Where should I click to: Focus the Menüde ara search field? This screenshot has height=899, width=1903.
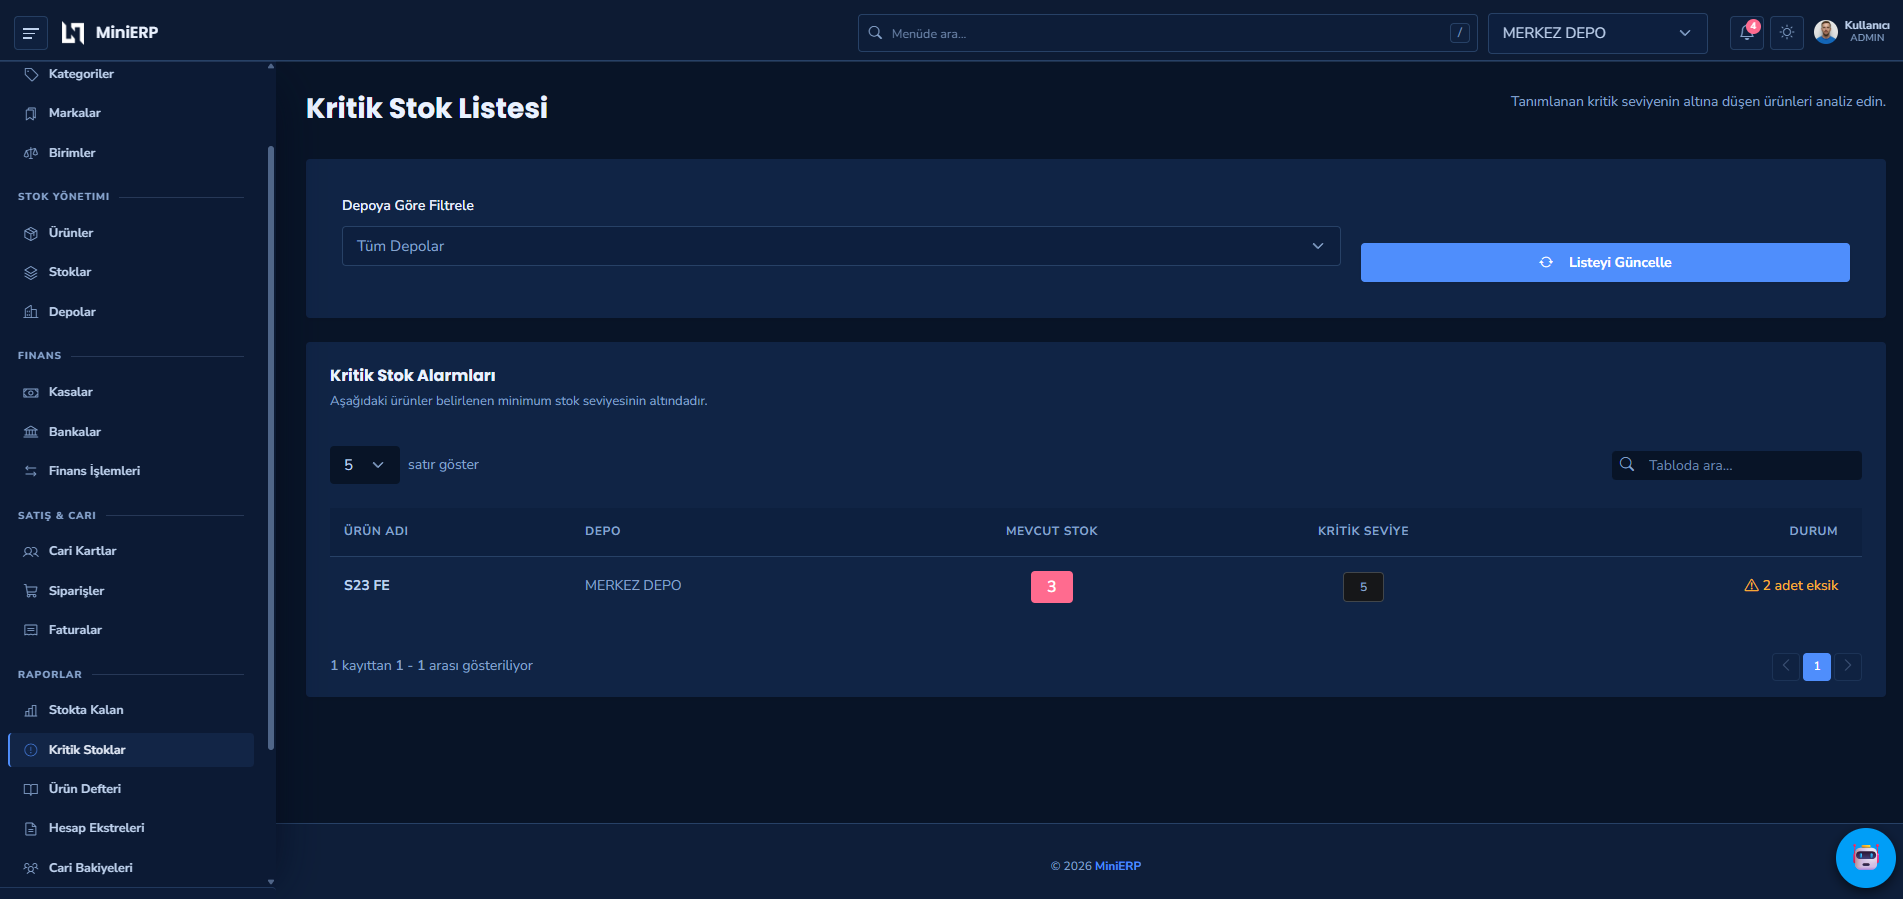1167,33
